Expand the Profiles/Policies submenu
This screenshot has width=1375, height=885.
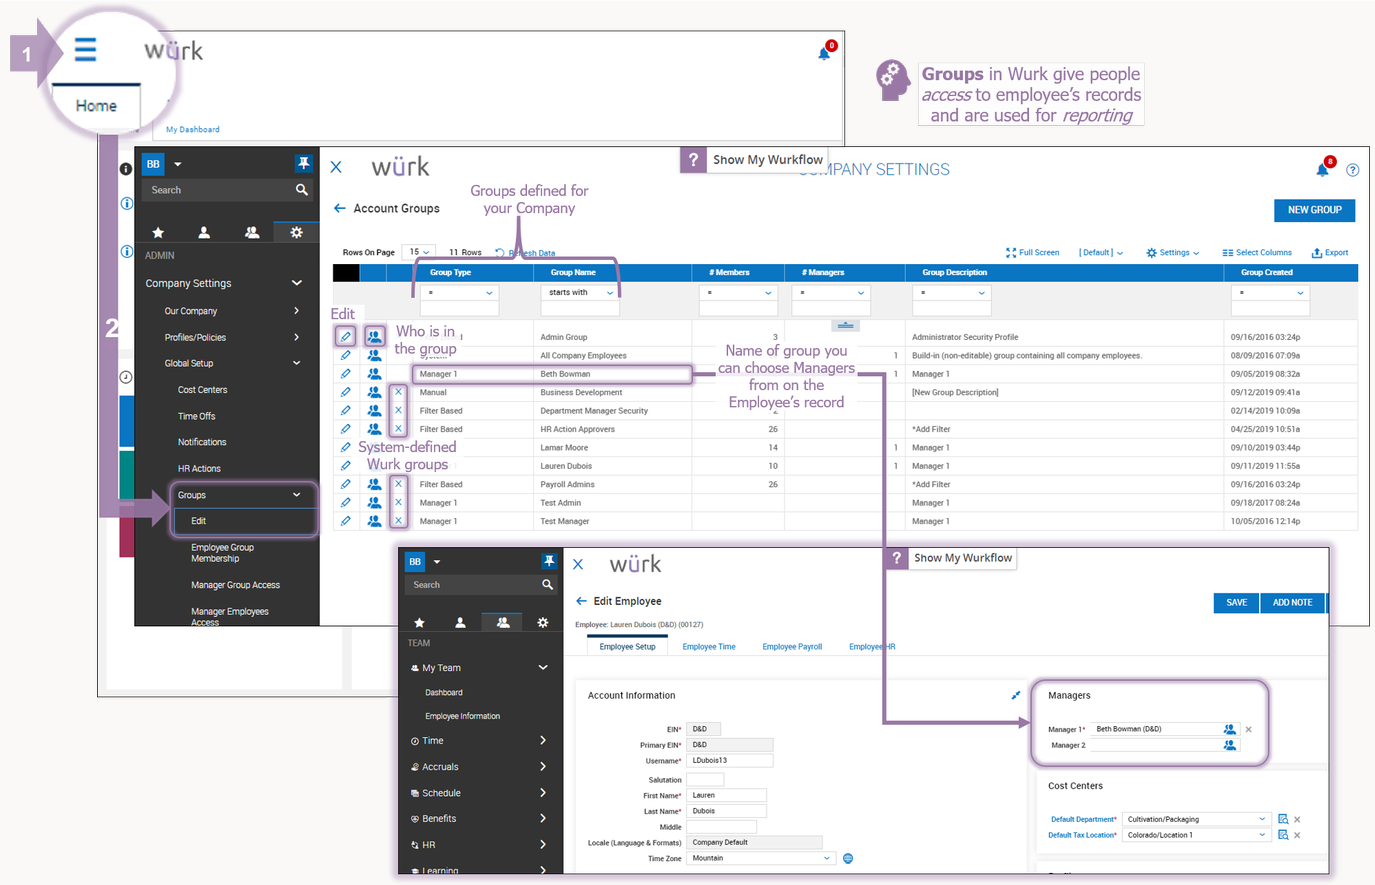[x=297, y=337]
